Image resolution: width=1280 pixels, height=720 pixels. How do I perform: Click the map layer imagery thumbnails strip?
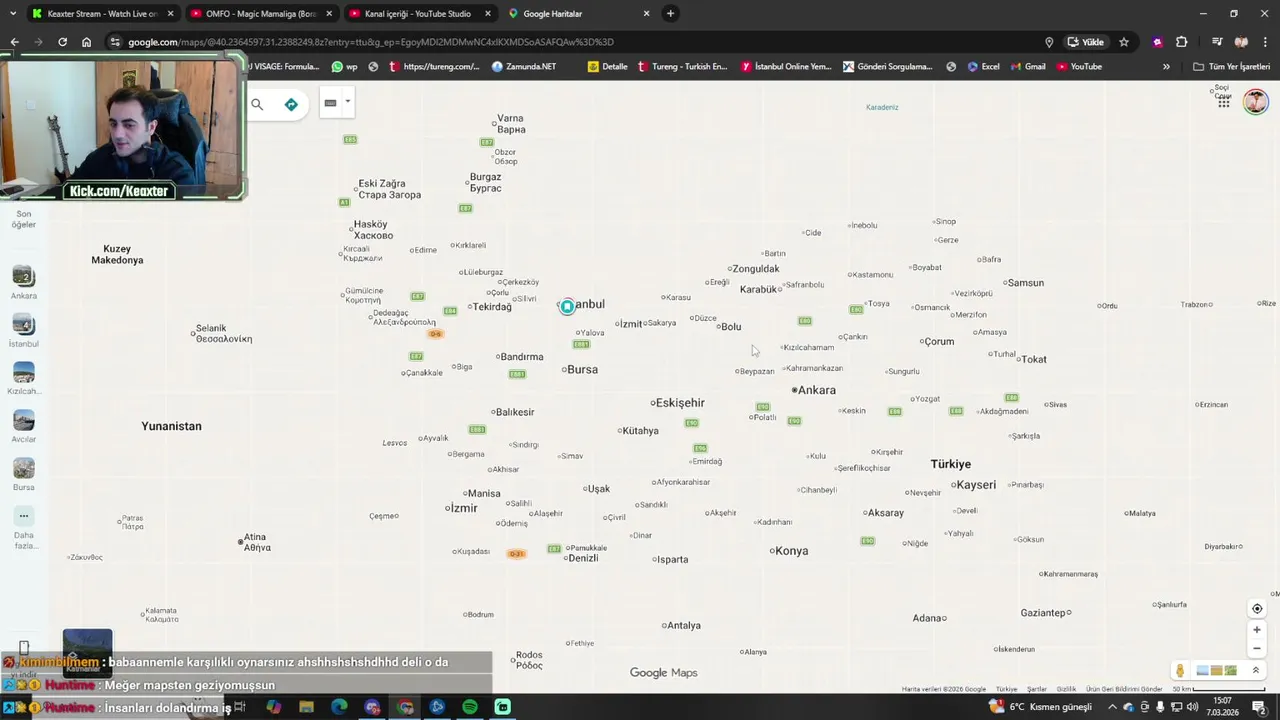tap(1217, 670)
